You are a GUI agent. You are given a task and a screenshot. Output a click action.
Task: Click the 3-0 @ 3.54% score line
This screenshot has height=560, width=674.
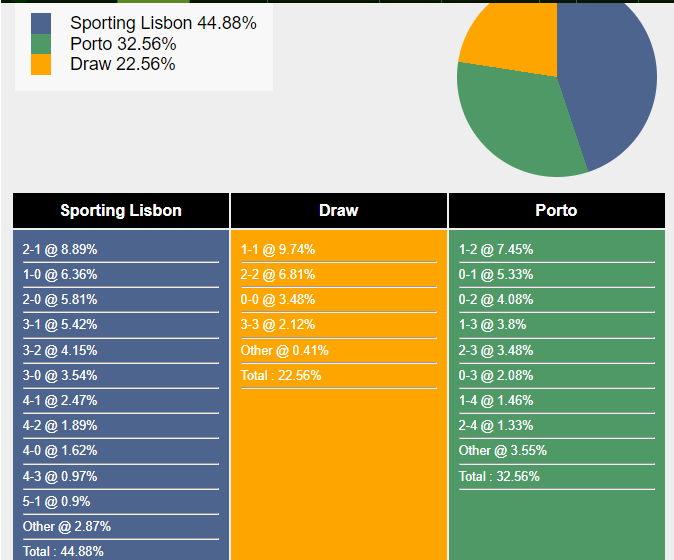pyautogui.click(x=60, y=375)
